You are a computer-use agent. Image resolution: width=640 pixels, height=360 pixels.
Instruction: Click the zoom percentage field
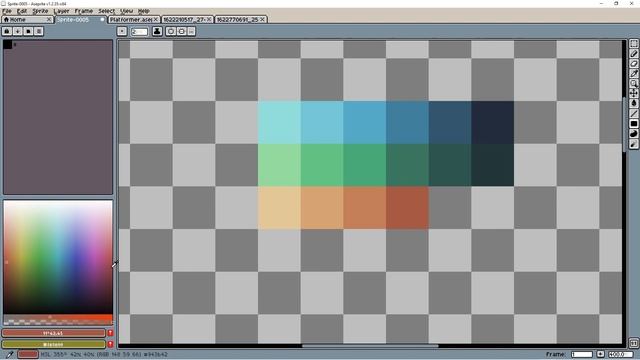621,354
